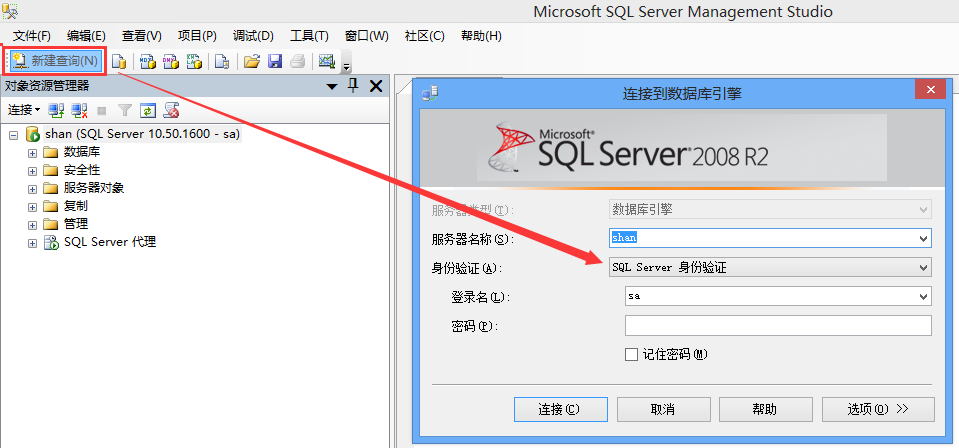The height and width of the screenshot is (448, 959).
Task: Collapse the shan server node
Action: pyautogui.click(x=14, y=135)
